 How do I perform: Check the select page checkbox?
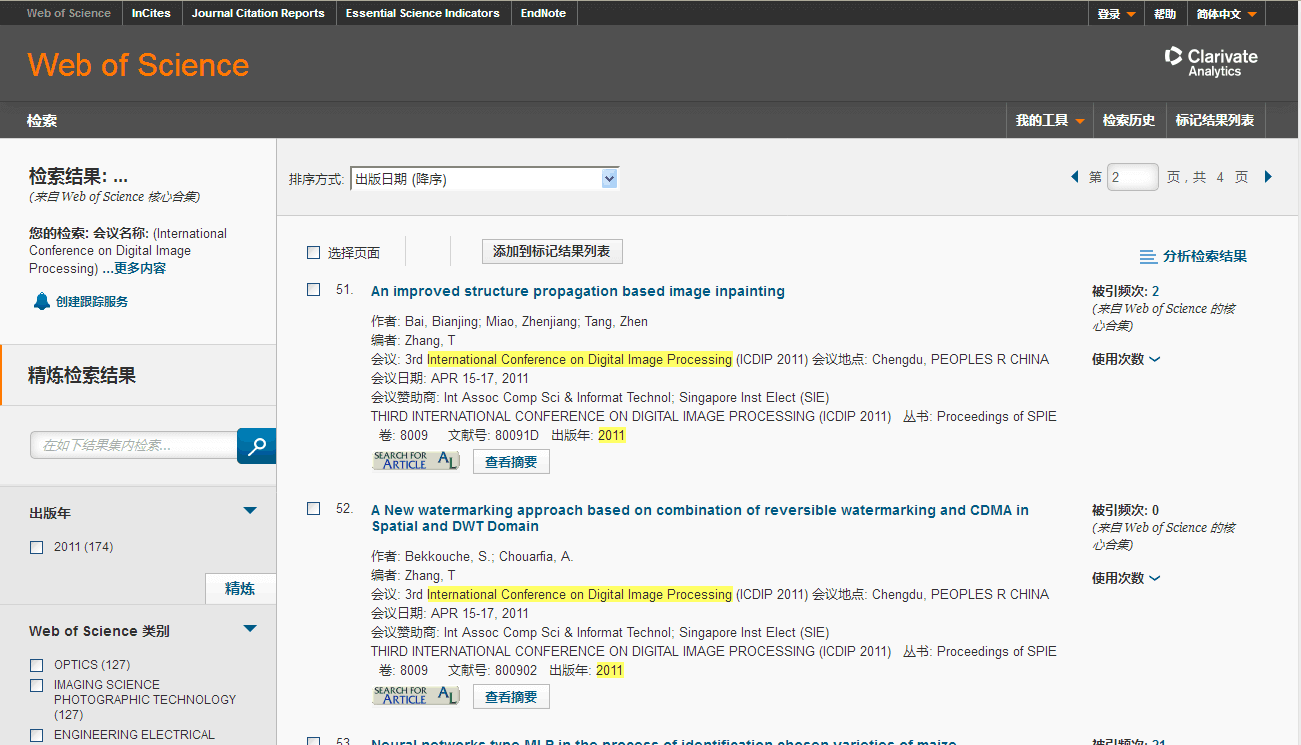(x=313, y=253)
